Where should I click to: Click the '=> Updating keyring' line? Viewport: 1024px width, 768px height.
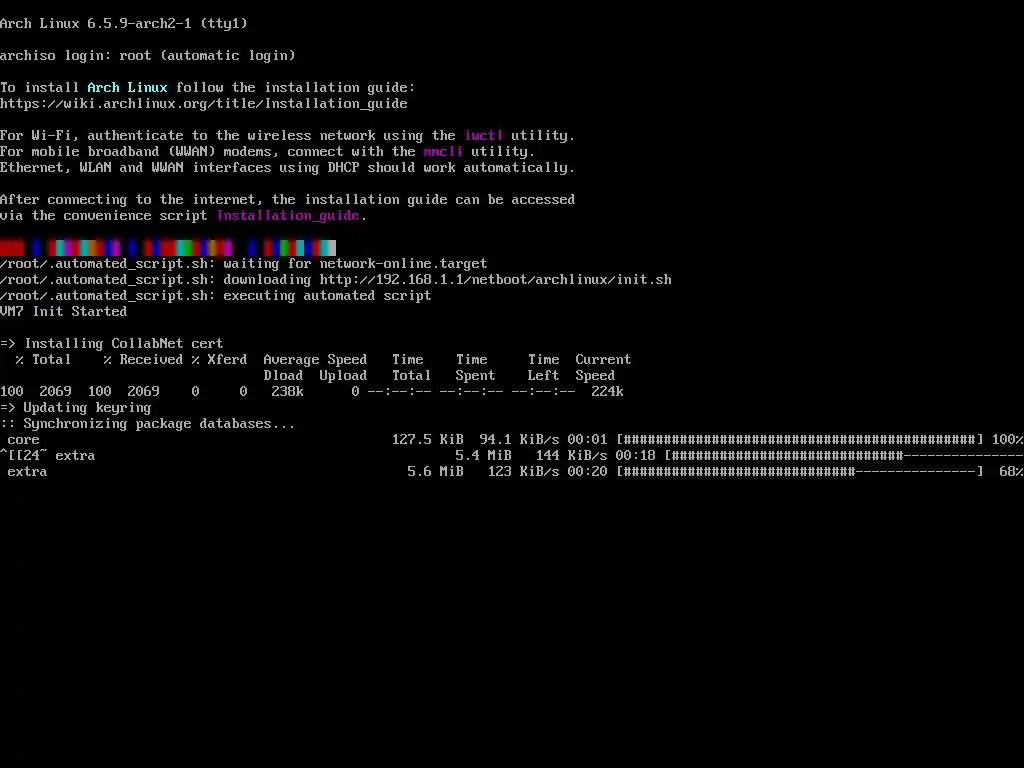pos(76,408)
